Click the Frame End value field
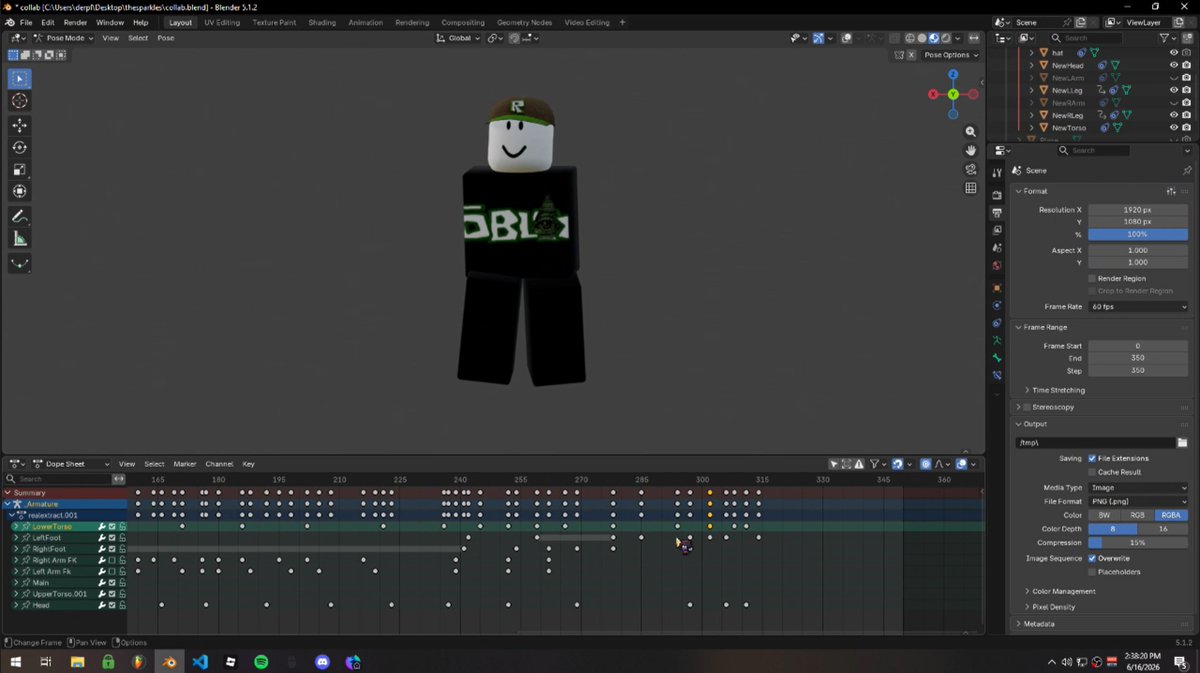Viewport: 1200px width, 673px height. tap(1138, 358)
